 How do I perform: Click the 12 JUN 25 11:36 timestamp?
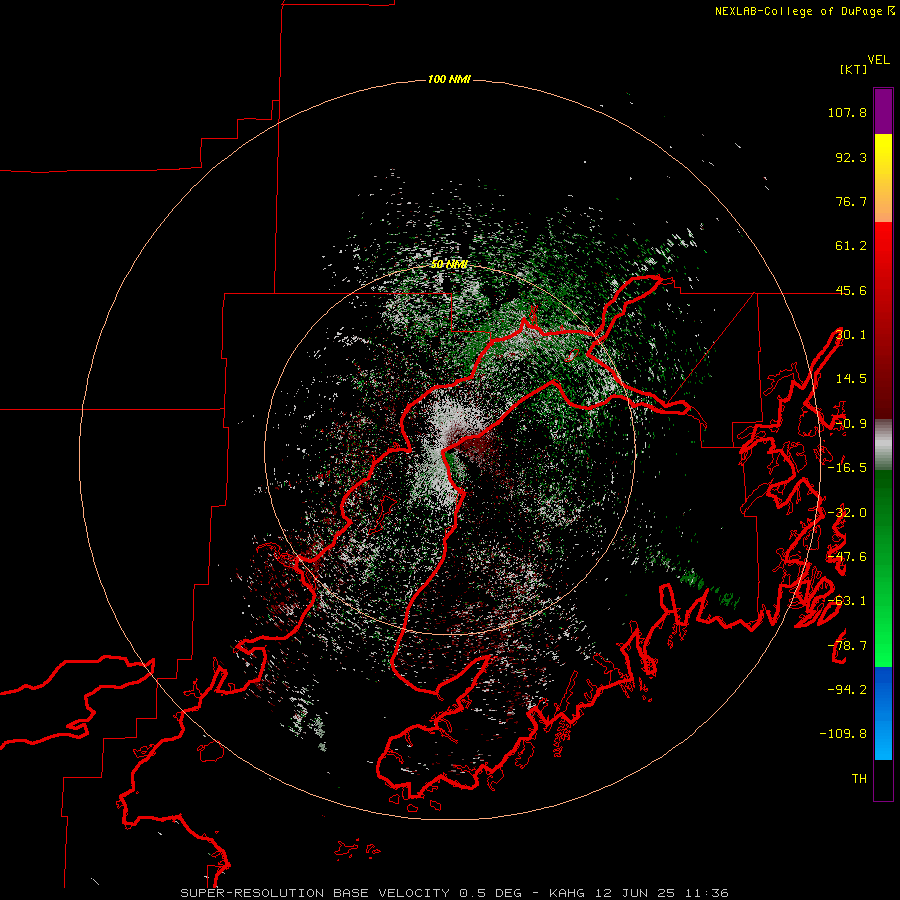click(662, 893)
